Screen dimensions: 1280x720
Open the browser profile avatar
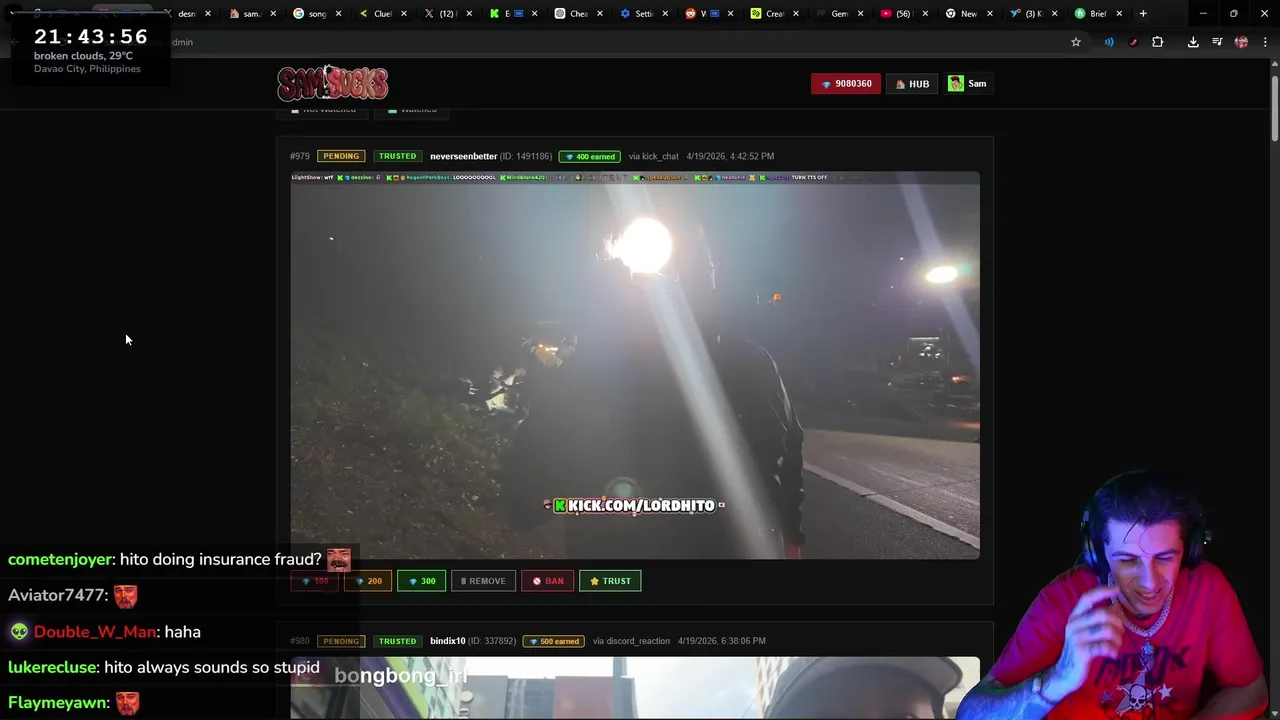click(1241, 42)
